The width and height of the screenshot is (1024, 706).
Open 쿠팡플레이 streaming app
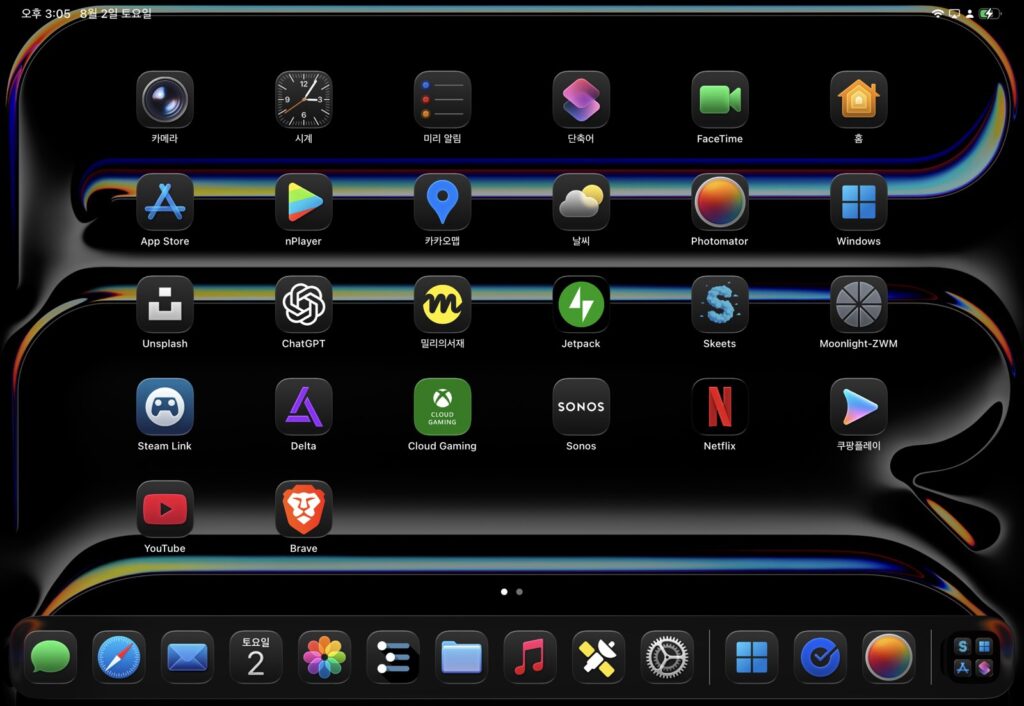pyautogui.click(x=859, y=406)
